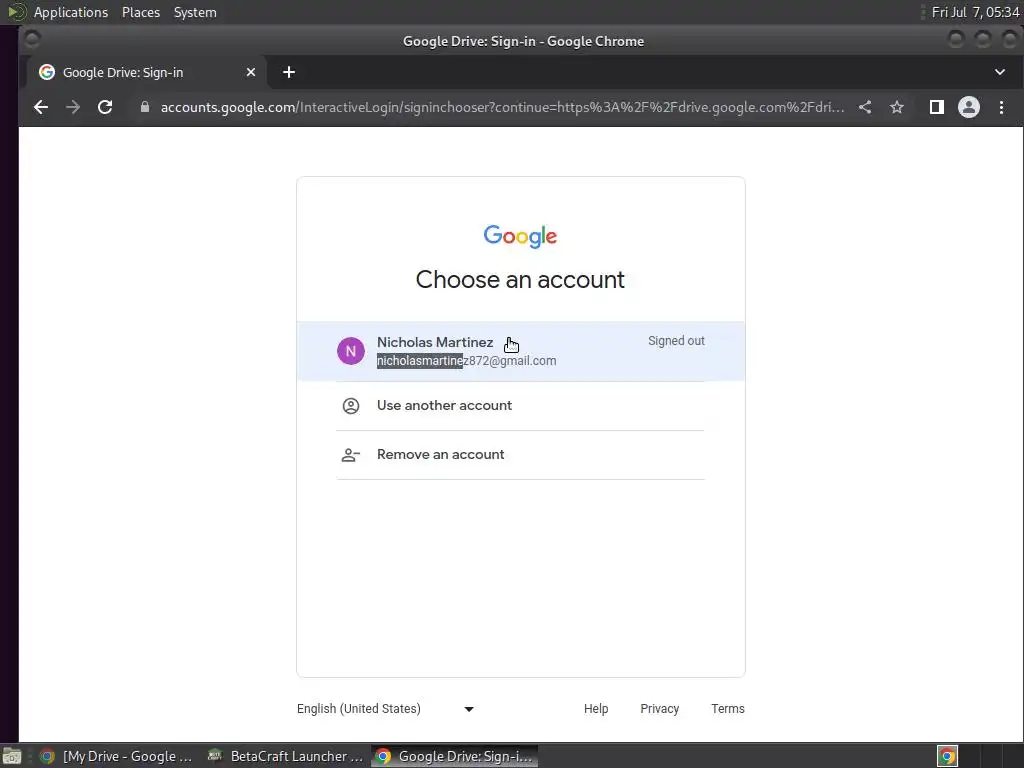1024x768 pixels.
Task: Click the Choose an account heading
Action: pyautogui.click(x=520, y=280)
